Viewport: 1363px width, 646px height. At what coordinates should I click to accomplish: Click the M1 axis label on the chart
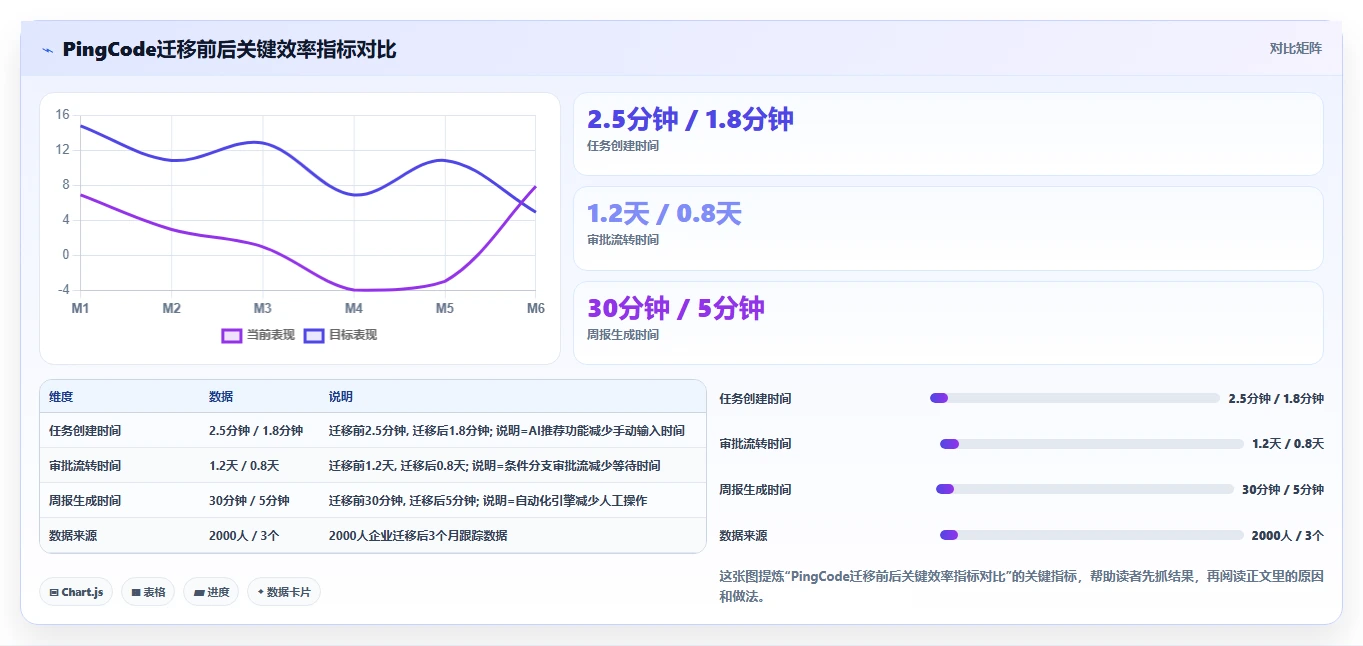tap(80, 308)
